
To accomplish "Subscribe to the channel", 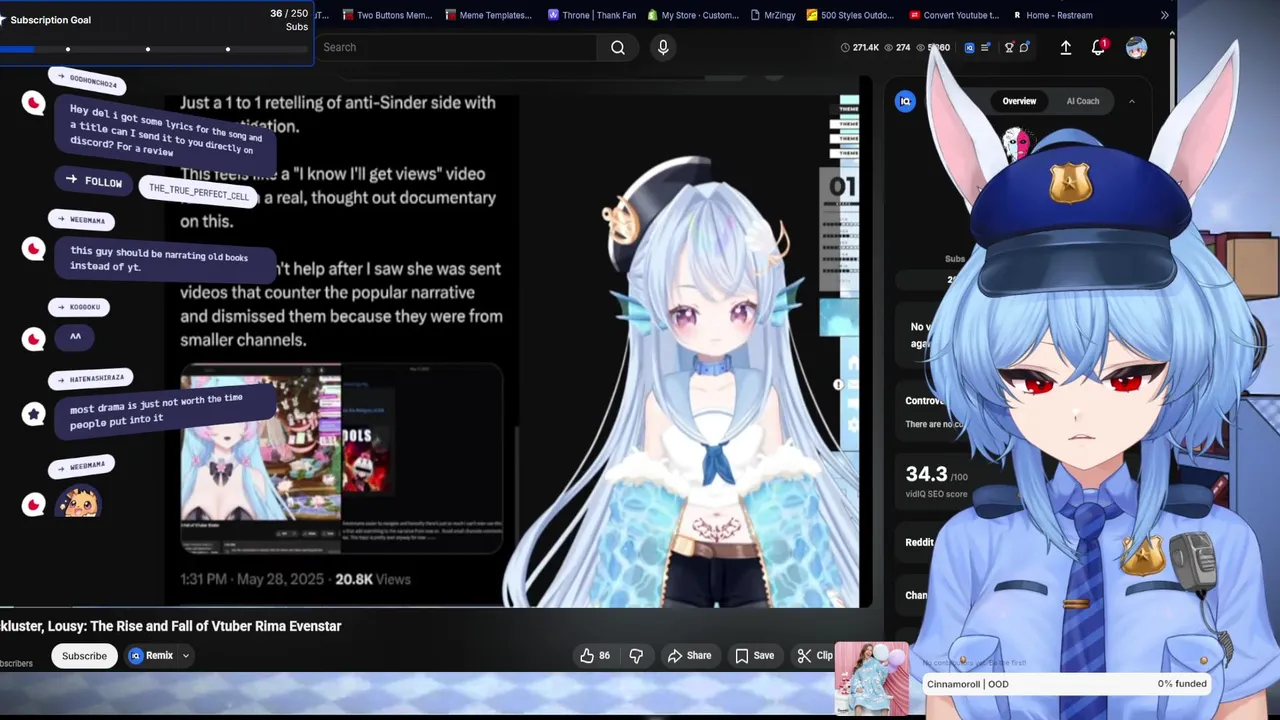I will click(x=84, y=656).
